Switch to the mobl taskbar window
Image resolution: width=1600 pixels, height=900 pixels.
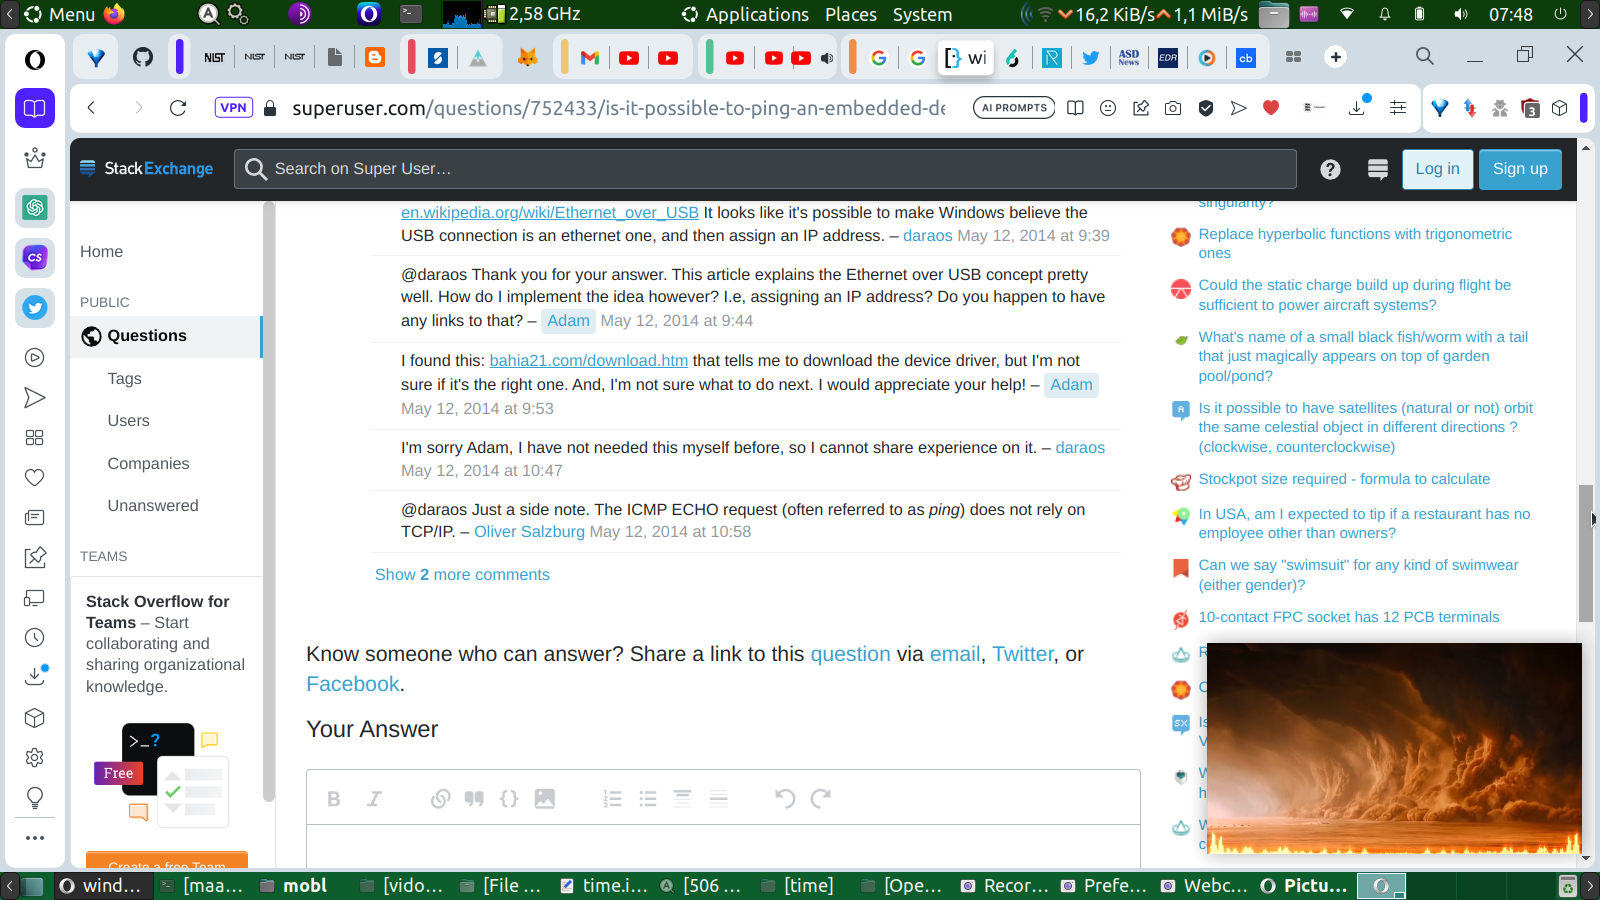click(x=294, y=886)
